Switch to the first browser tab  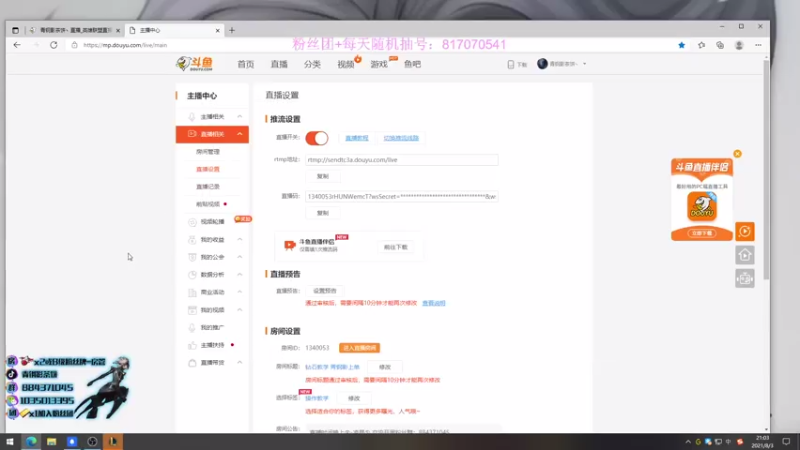click(74, 31)
